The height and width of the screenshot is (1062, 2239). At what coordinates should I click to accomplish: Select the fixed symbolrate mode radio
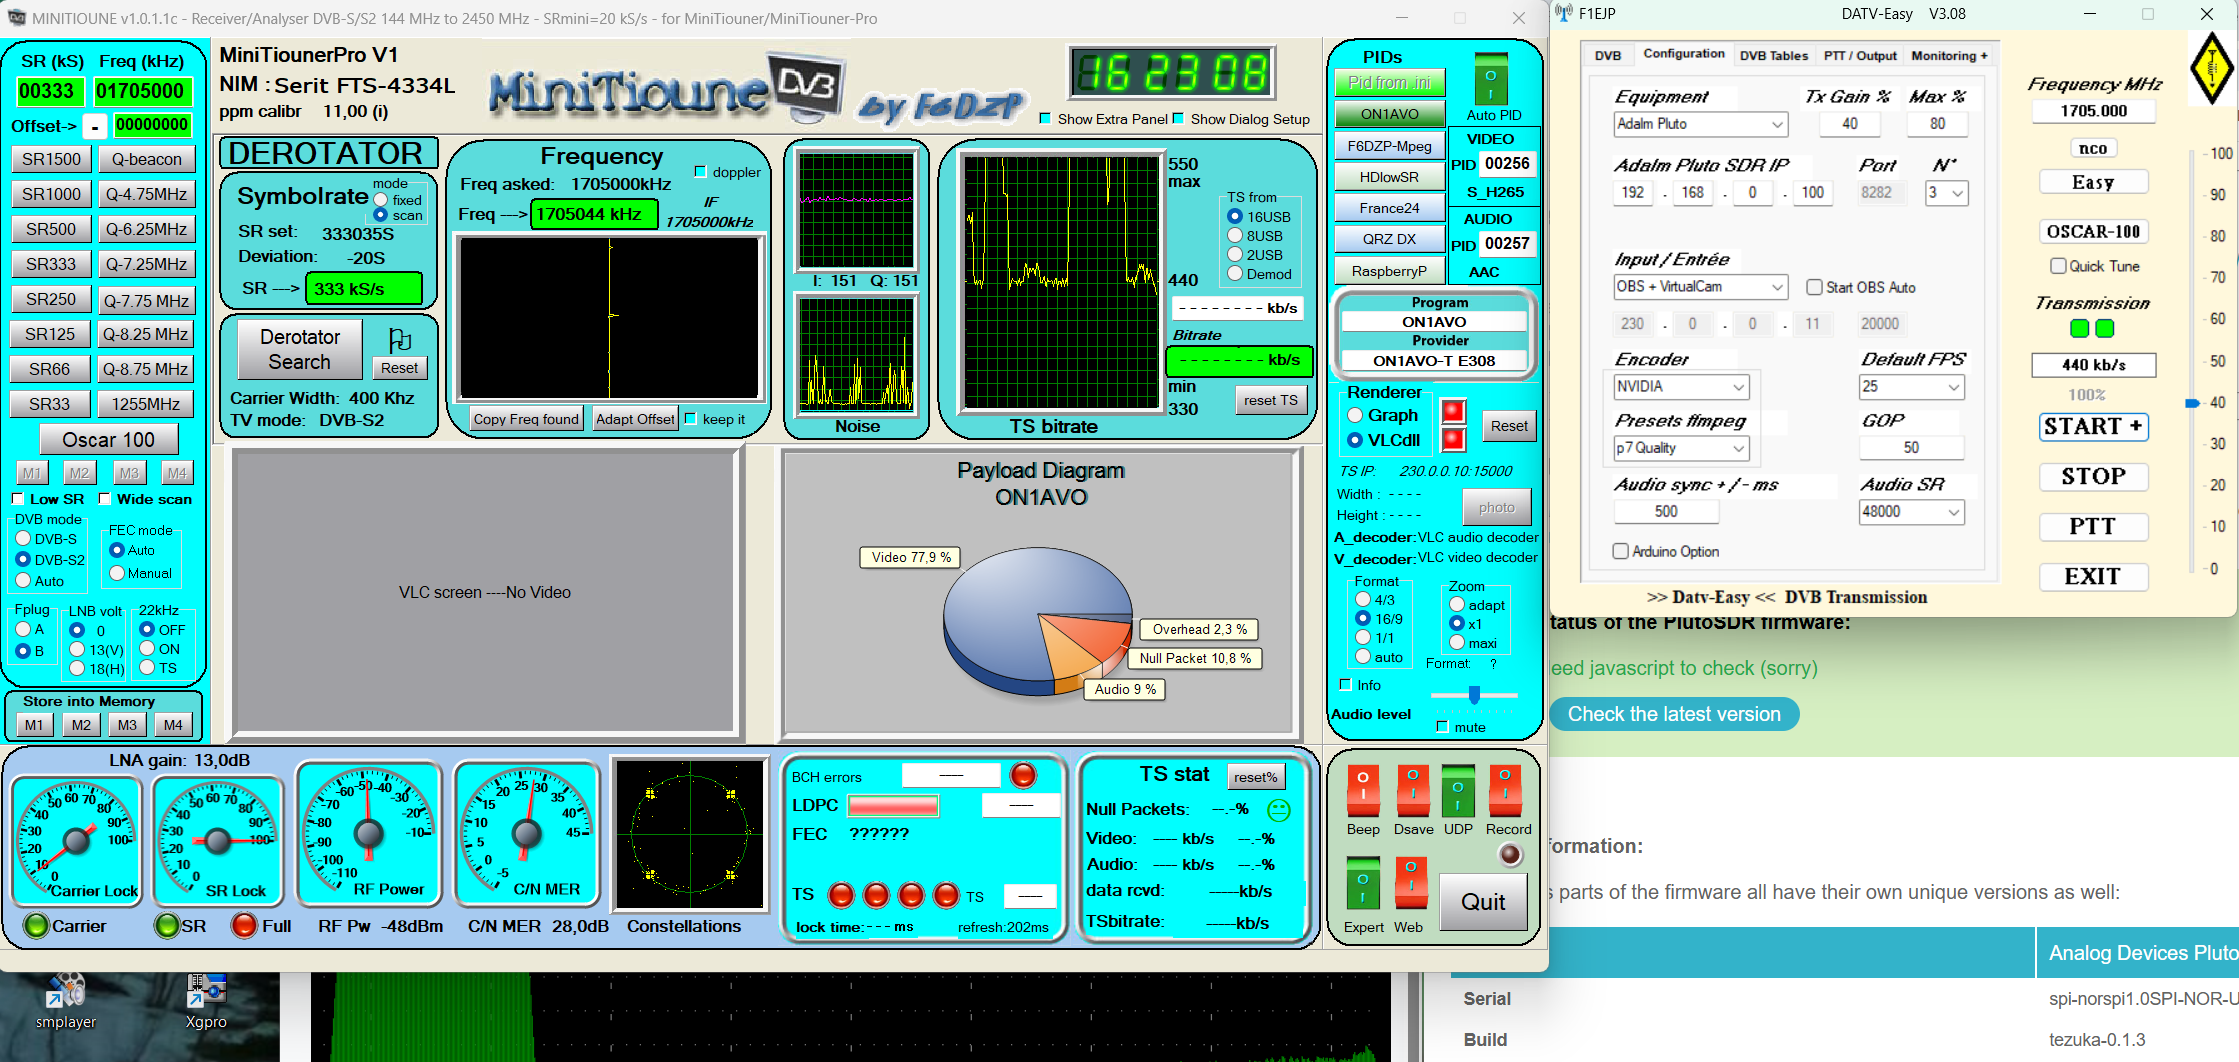click(x=380, y=200)
